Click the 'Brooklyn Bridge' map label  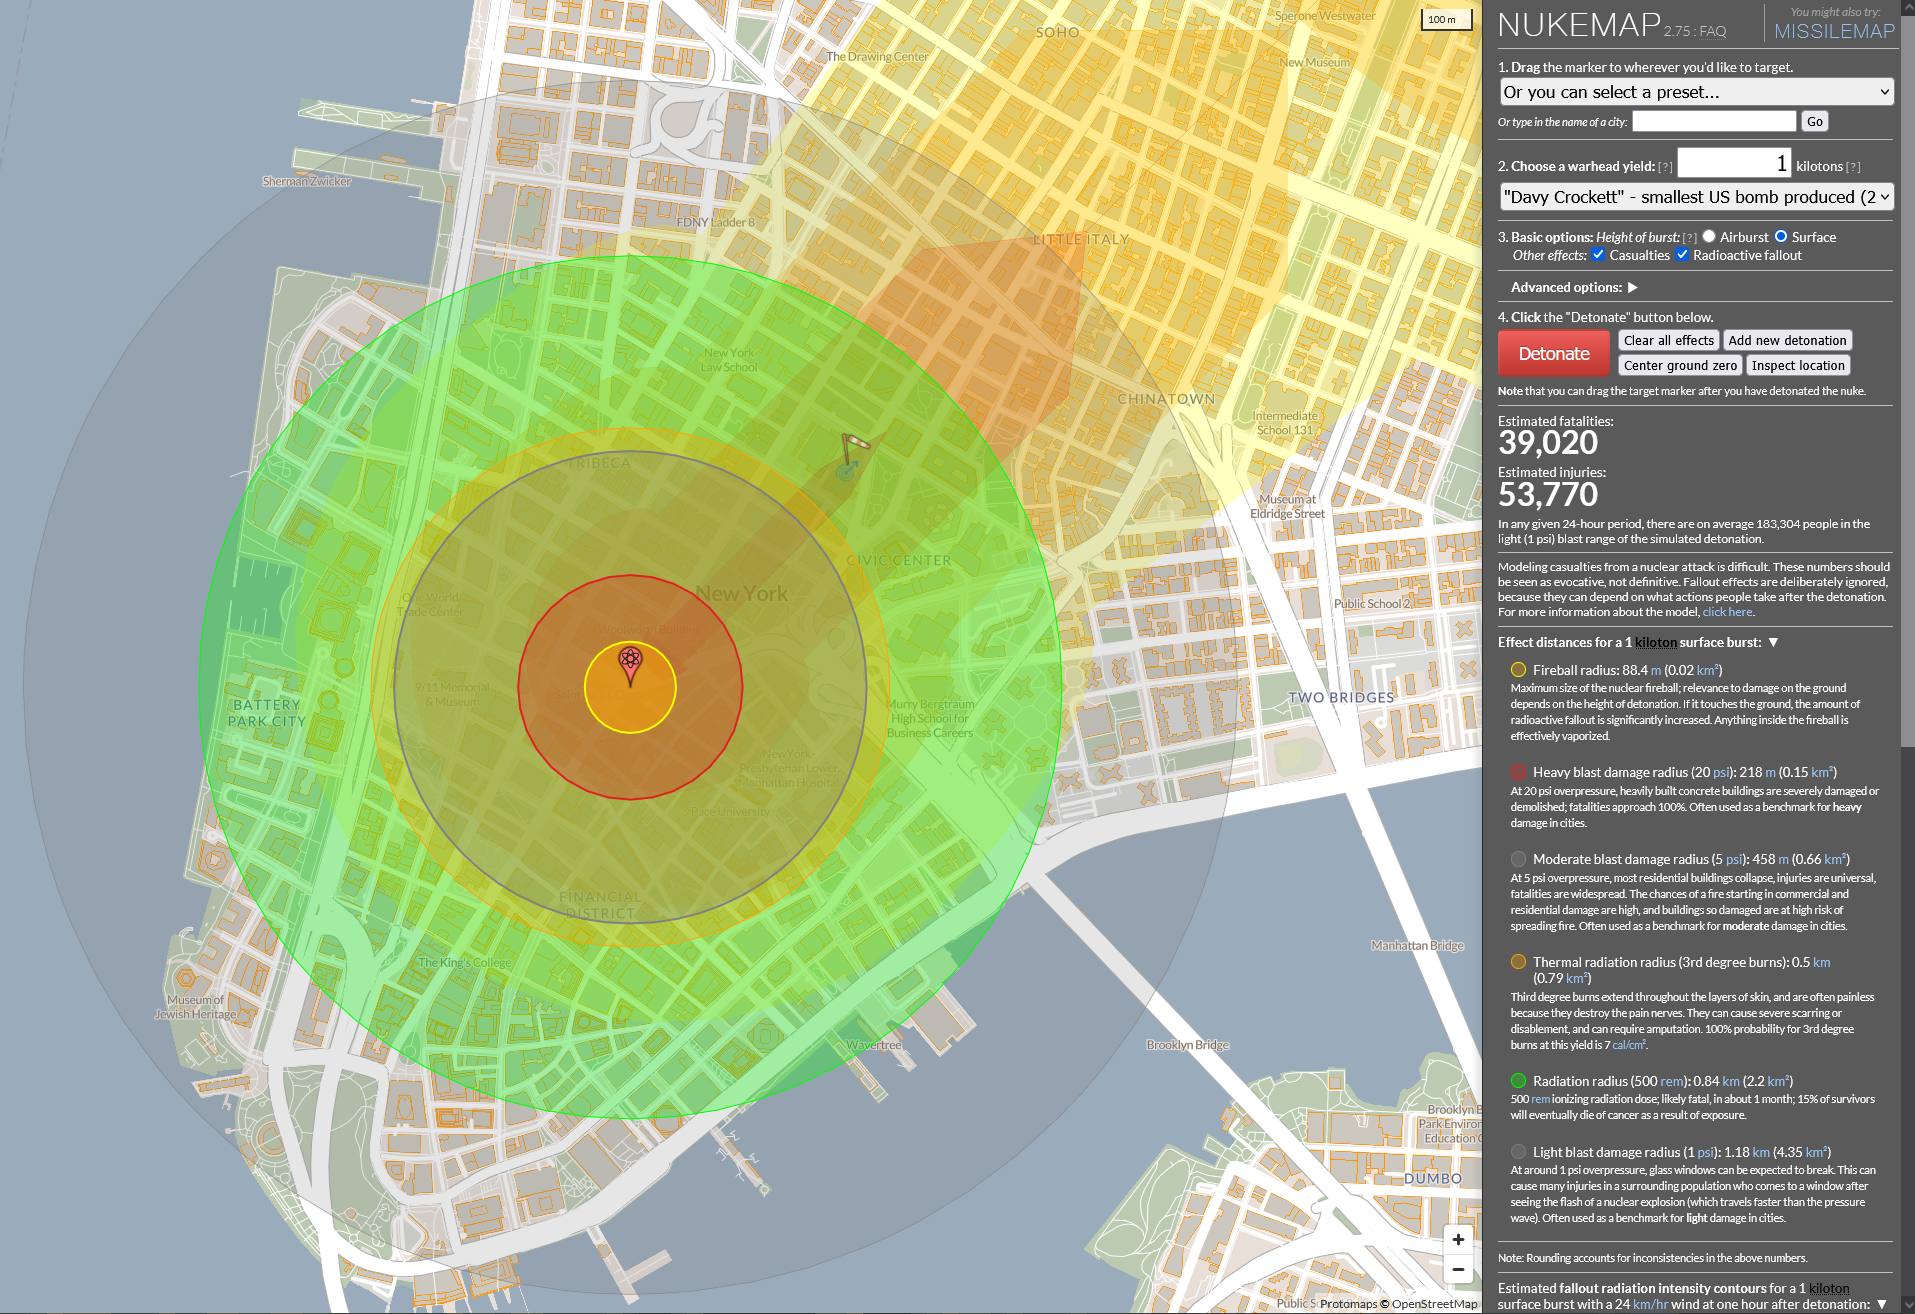tap(1188, 1045)
